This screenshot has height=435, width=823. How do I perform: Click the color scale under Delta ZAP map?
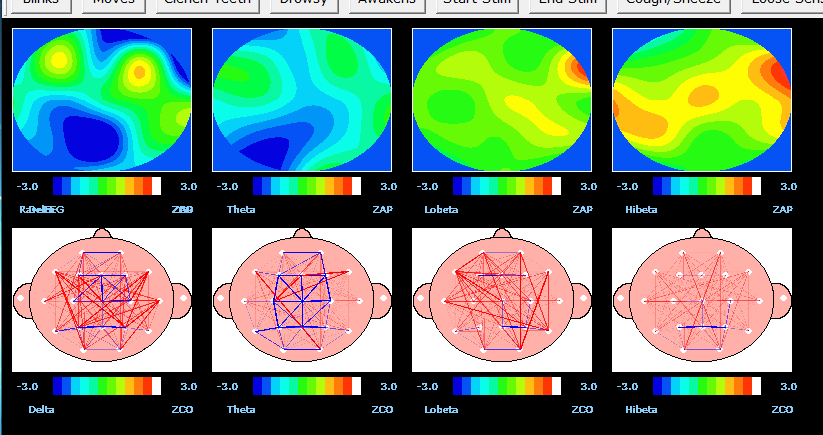pos(106,186)
